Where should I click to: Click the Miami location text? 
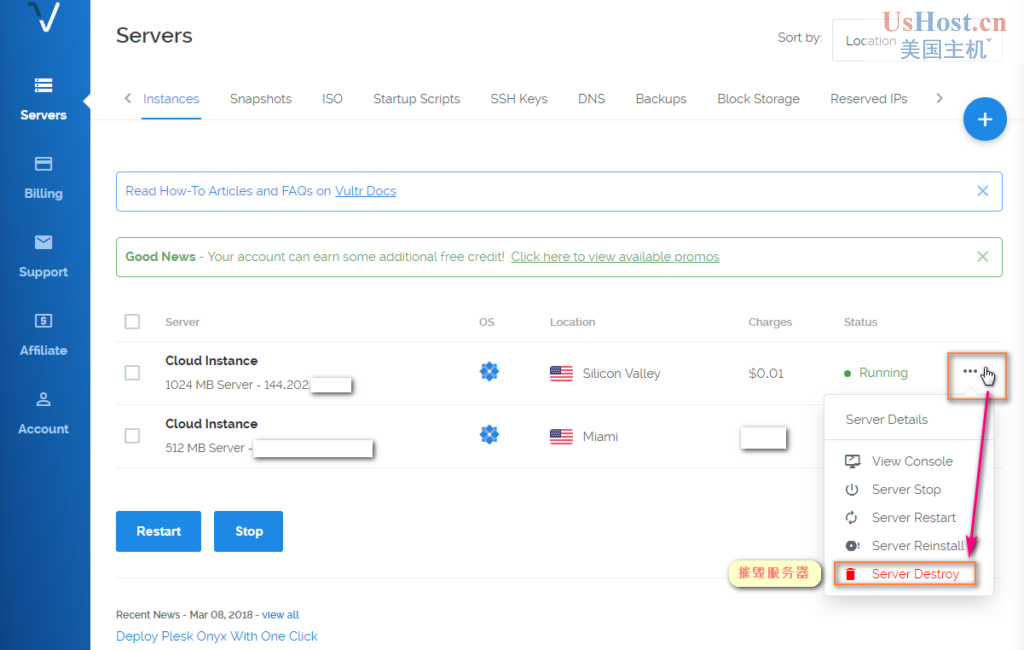600,436
